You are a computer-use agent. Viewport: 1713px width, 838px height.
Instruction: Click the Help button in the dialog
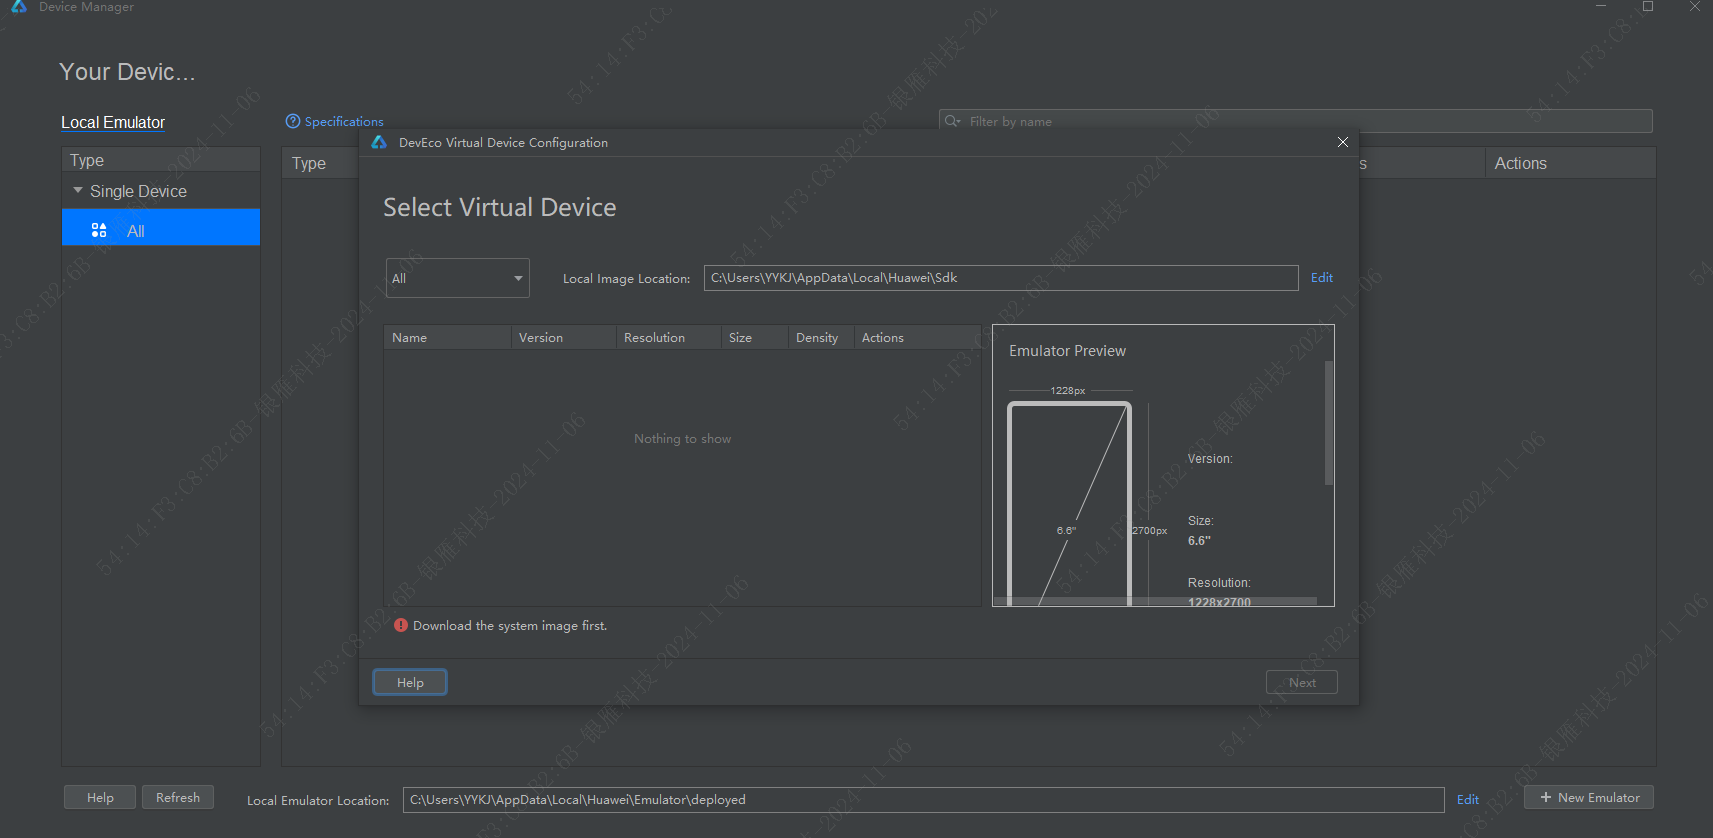[x=410, y=682]
